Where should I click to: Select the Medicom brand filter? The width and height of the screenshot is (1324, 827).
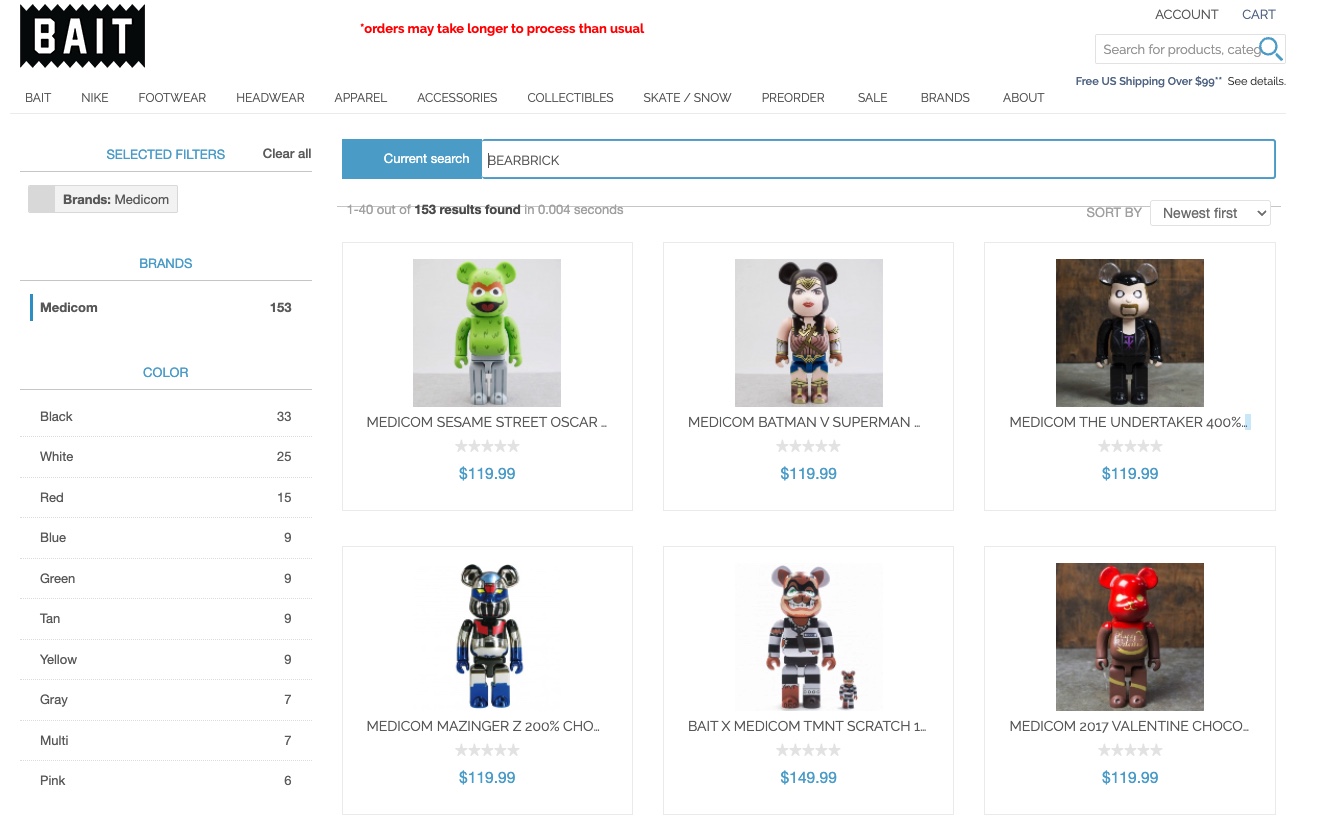pyautogui.click(x=69, y=308)
